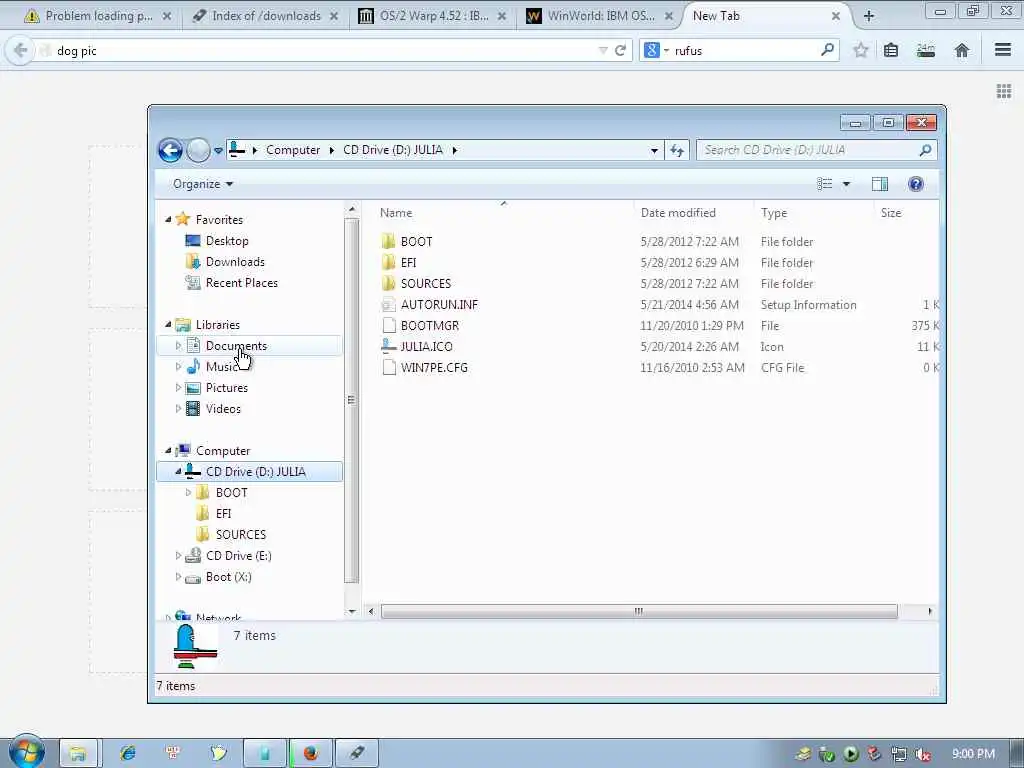Open BOOT folder in file list
This screenshot has width=1024, height=768.
click(417, 242)
